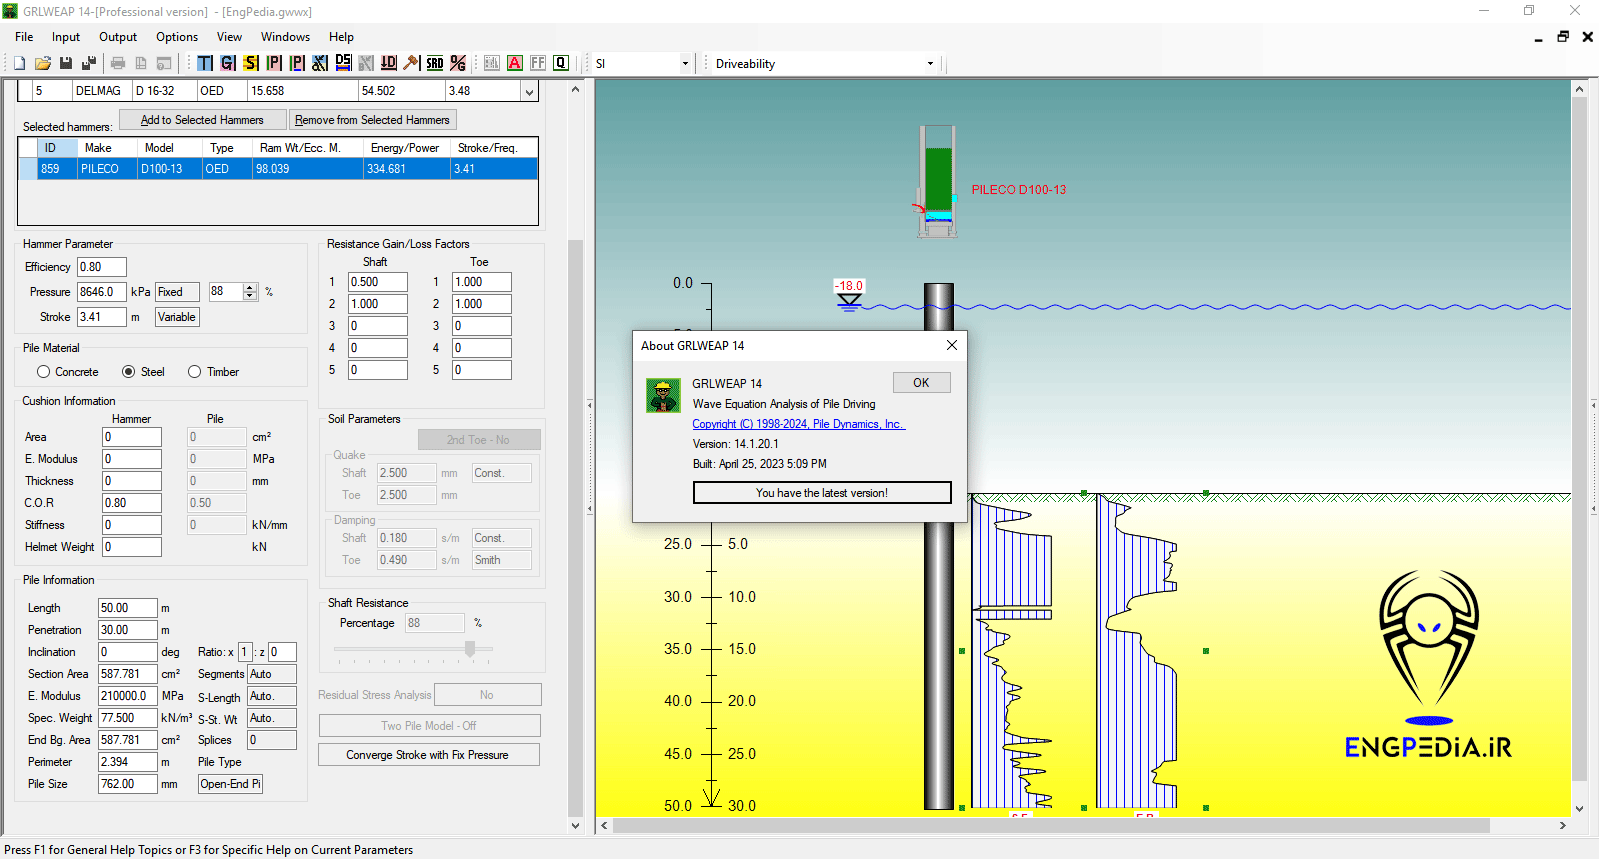Click the left panel vertical scrollbar
This screenshot has height=859, width=1599.
575,530
